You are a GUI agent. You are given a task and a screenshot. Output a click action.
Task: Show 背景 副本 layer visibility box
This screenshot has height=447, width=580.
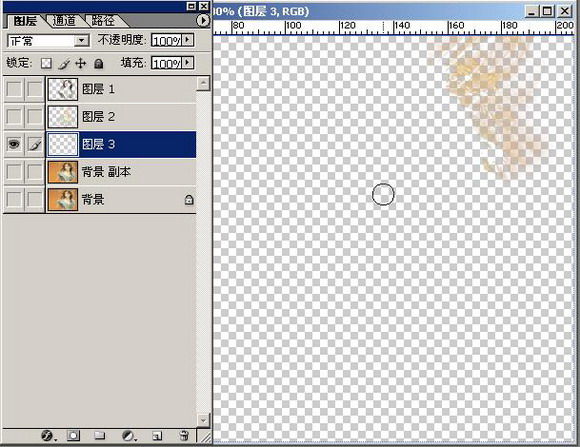pyautogui.click(x=14, y=172)
